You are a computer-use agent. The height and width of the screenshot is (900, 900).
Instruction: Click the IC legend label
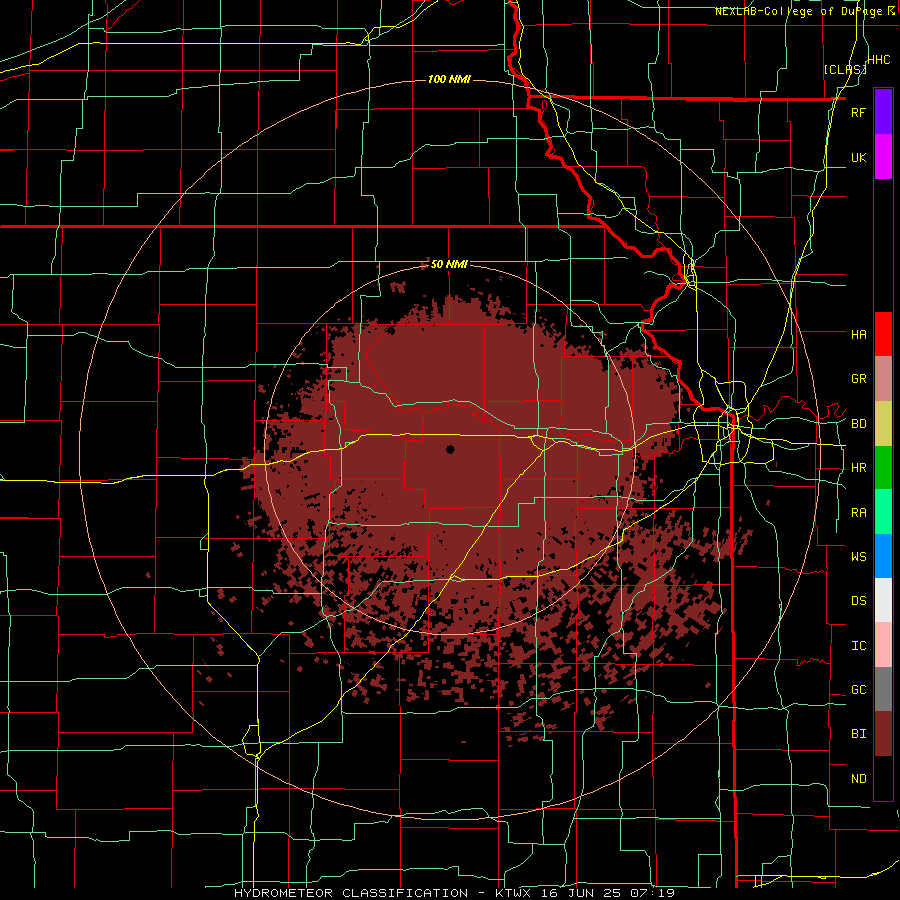(858, 646)
